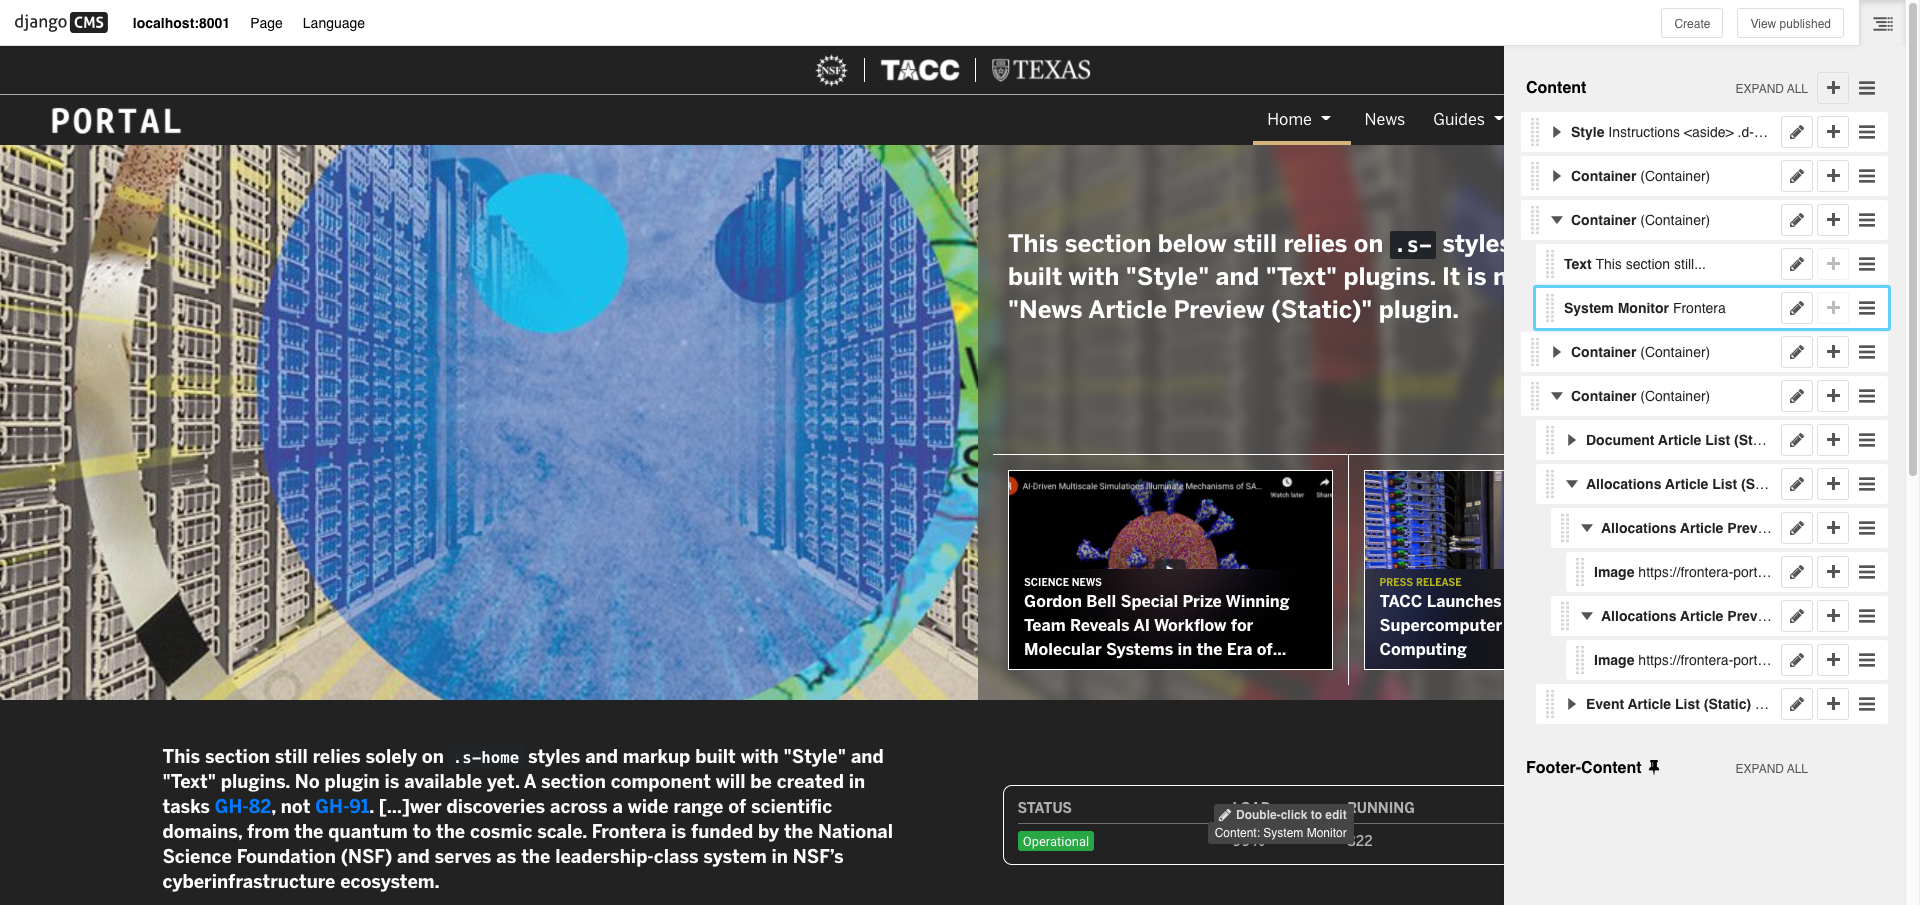Edit Document Article List plugin
1920x905 pixels.
tap(1797, 440)
